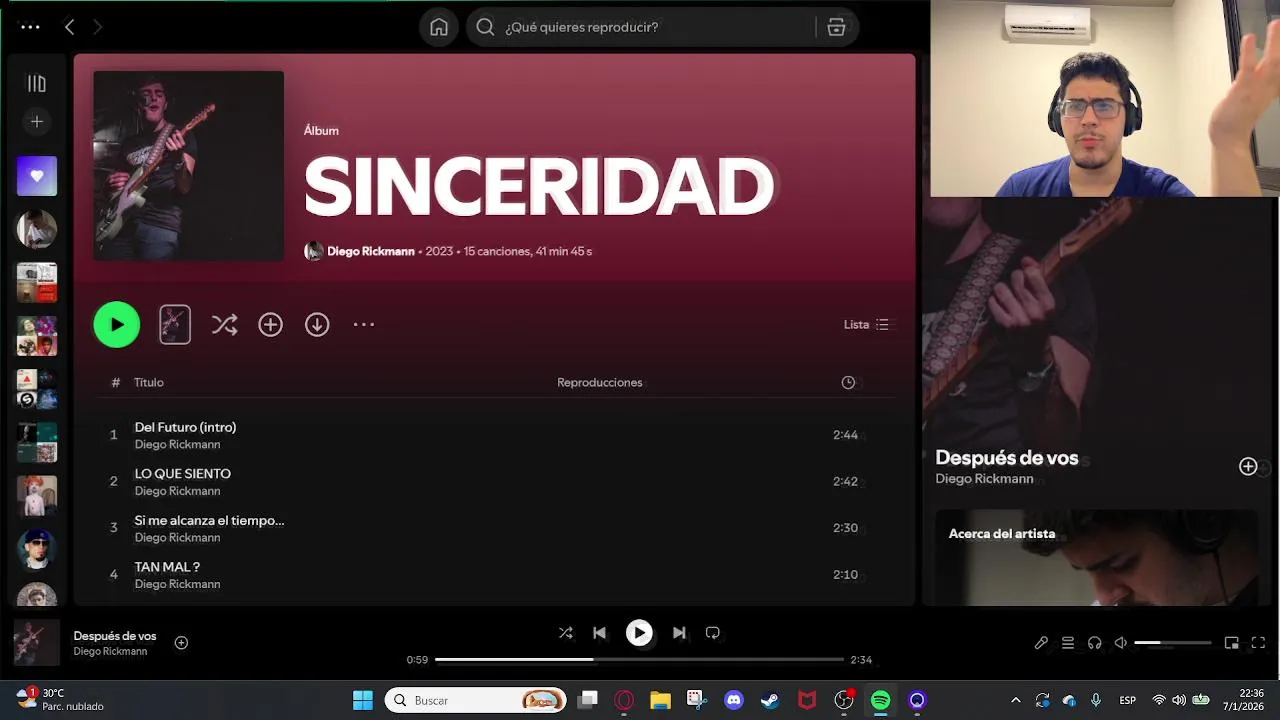Navigate forward with the right arrow
The width and height of the screenshot is (1280, 720).
pyautogui.click(x=97, y=27)
